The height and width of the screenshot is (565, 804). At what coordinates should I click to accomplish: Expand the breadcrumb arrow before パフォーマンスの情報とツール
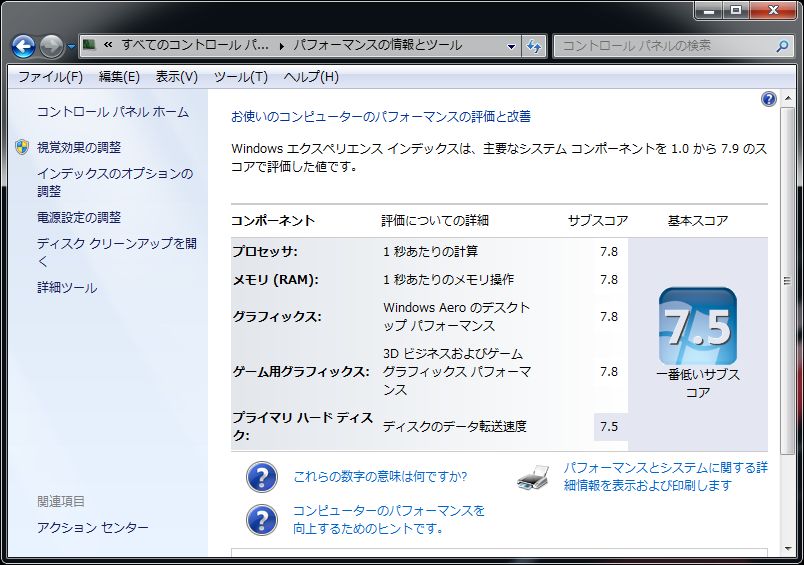point(282,46)
